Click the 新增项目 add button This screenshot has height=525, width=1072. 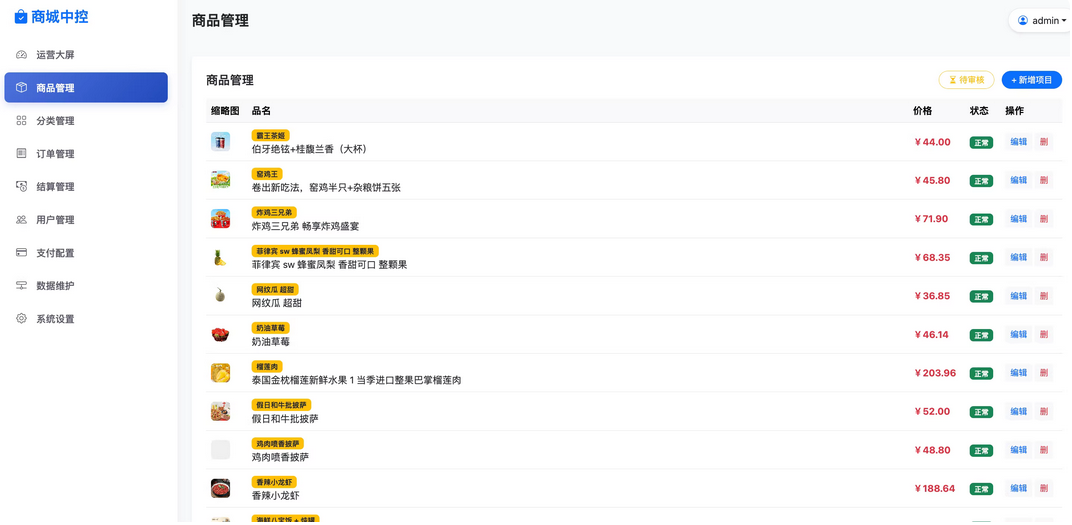(1031, 80)
